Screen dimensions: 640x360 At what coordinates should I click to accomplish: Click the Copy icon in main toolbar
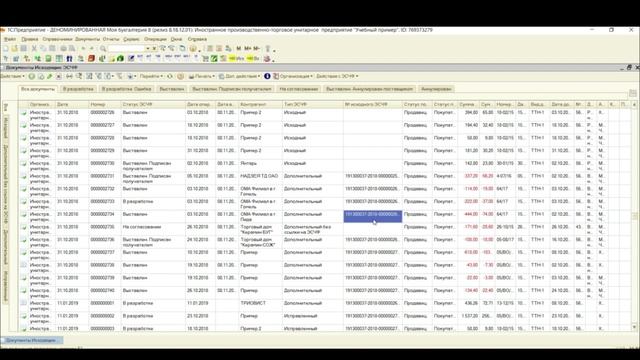[x=43, y=49]
